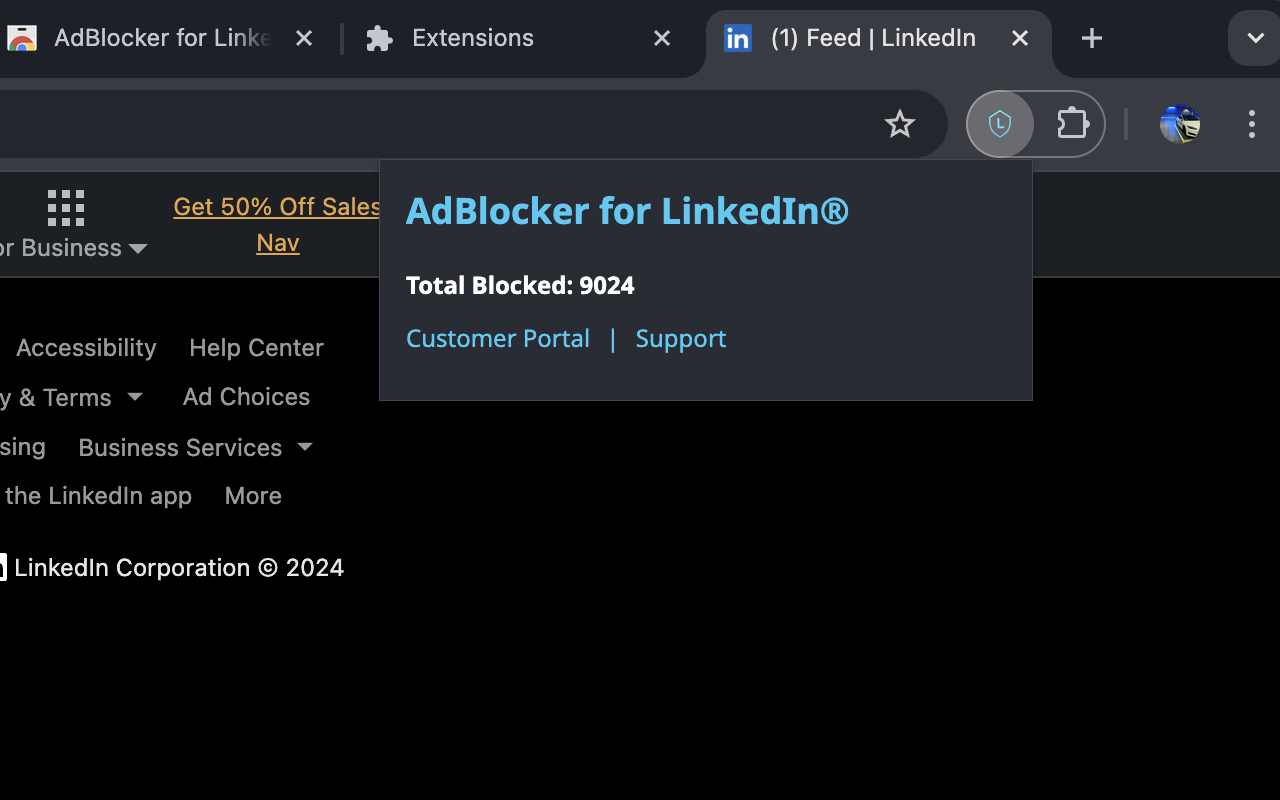Open a new tab with the plus icon
1280x800 pixels.
(x=1091, y=38)
